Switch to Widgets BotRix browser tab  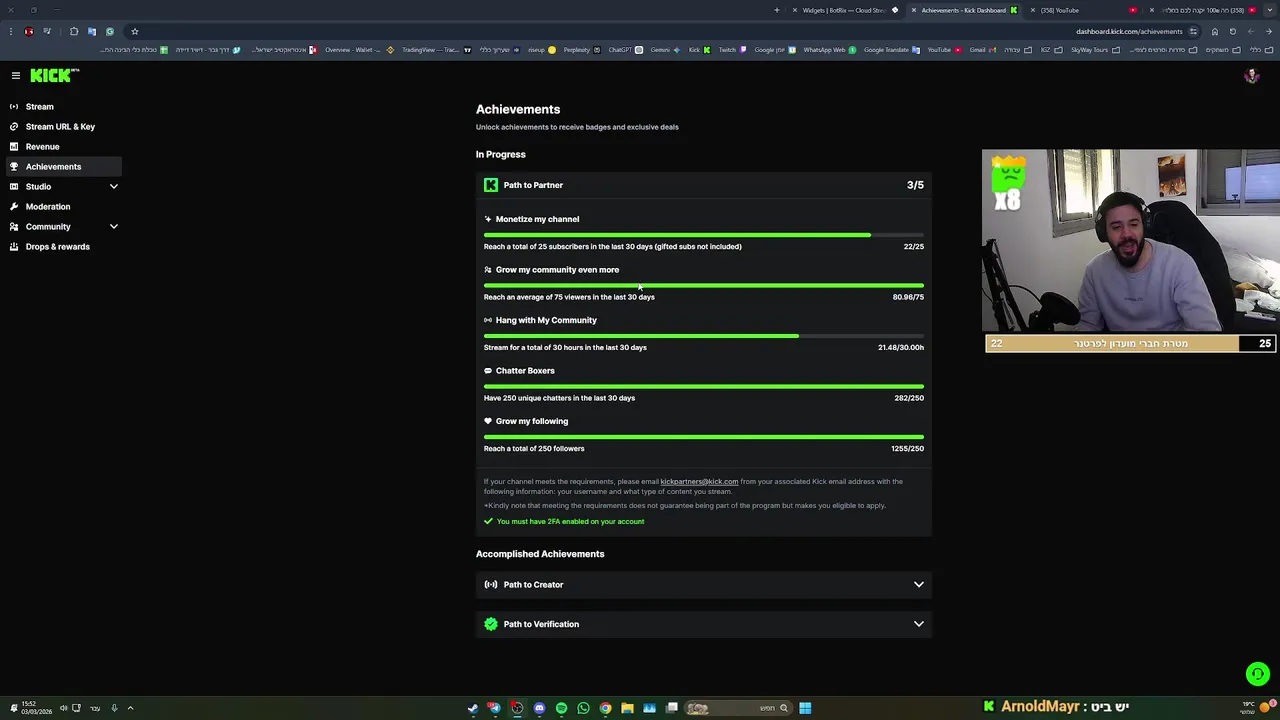click(845, 10)
